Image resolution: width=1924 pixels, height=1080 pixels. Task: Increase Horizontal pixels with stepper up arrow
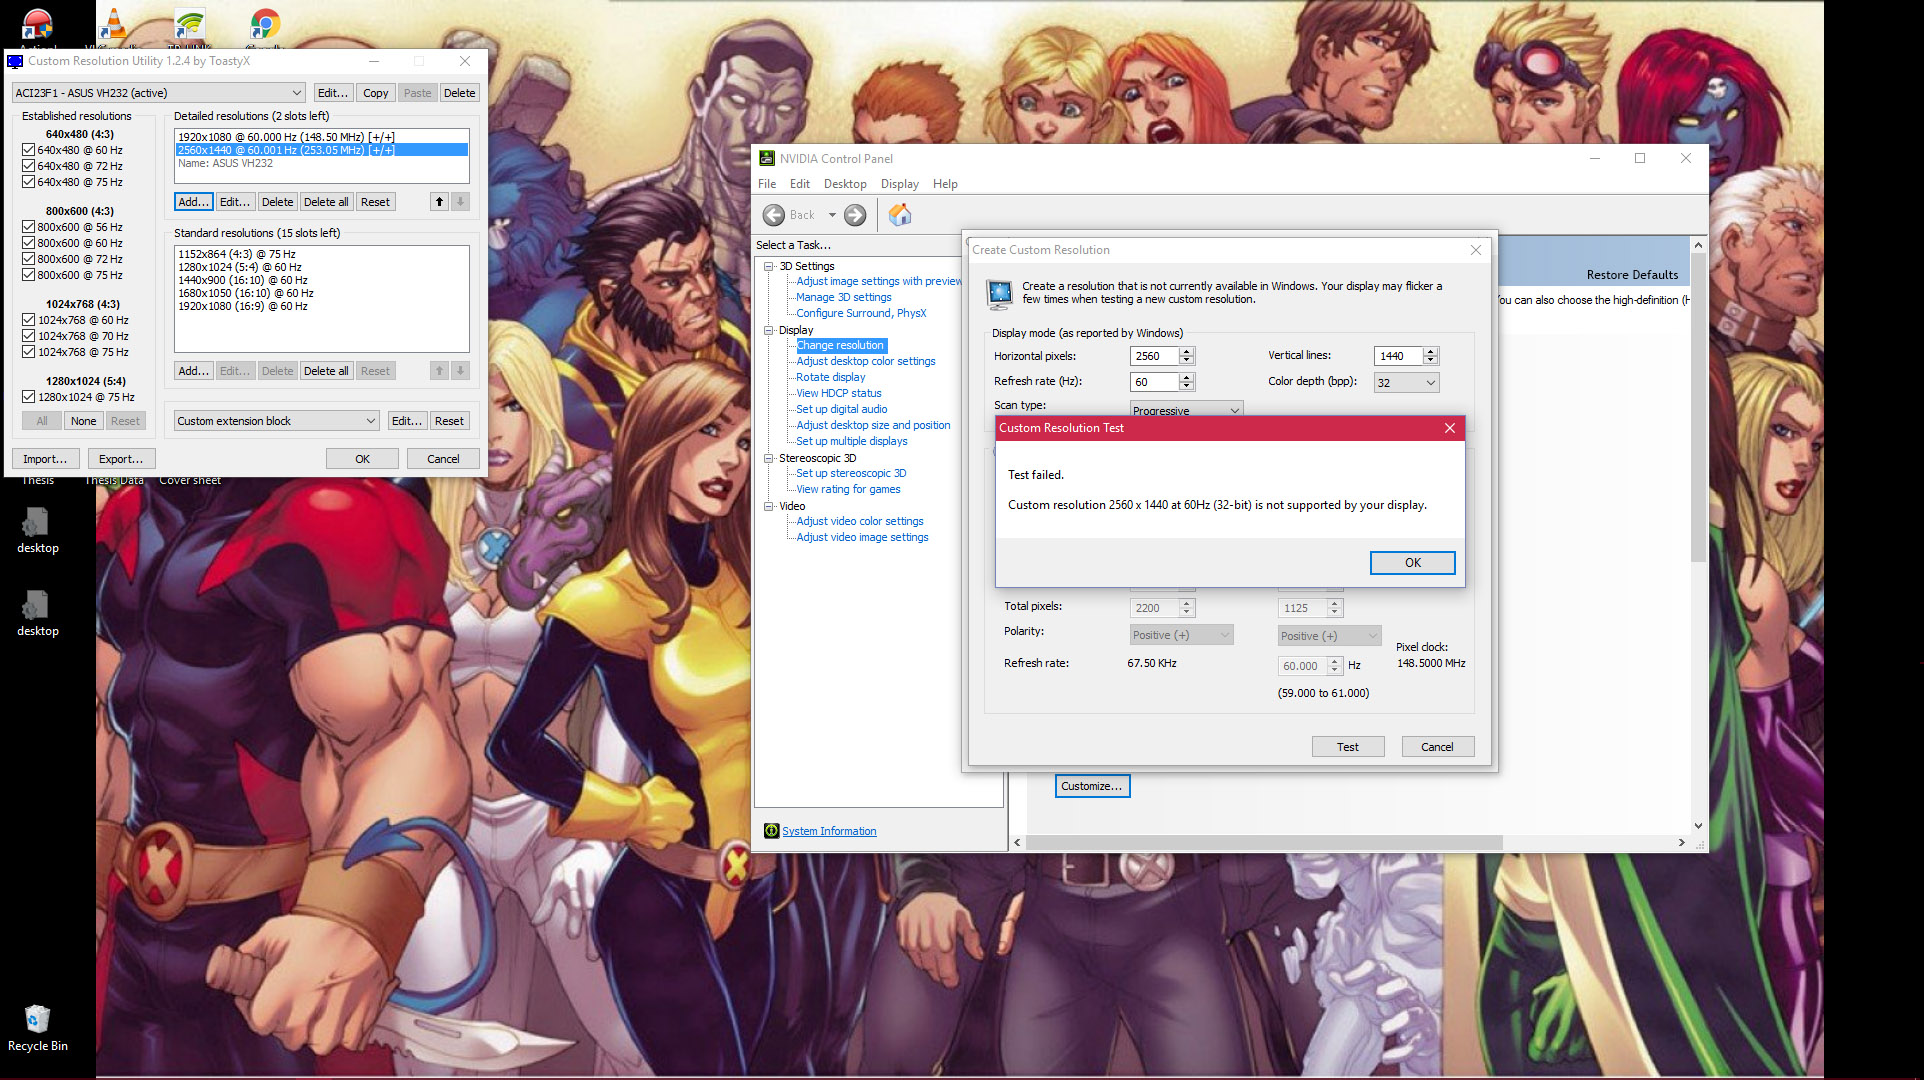(1187, 351)
